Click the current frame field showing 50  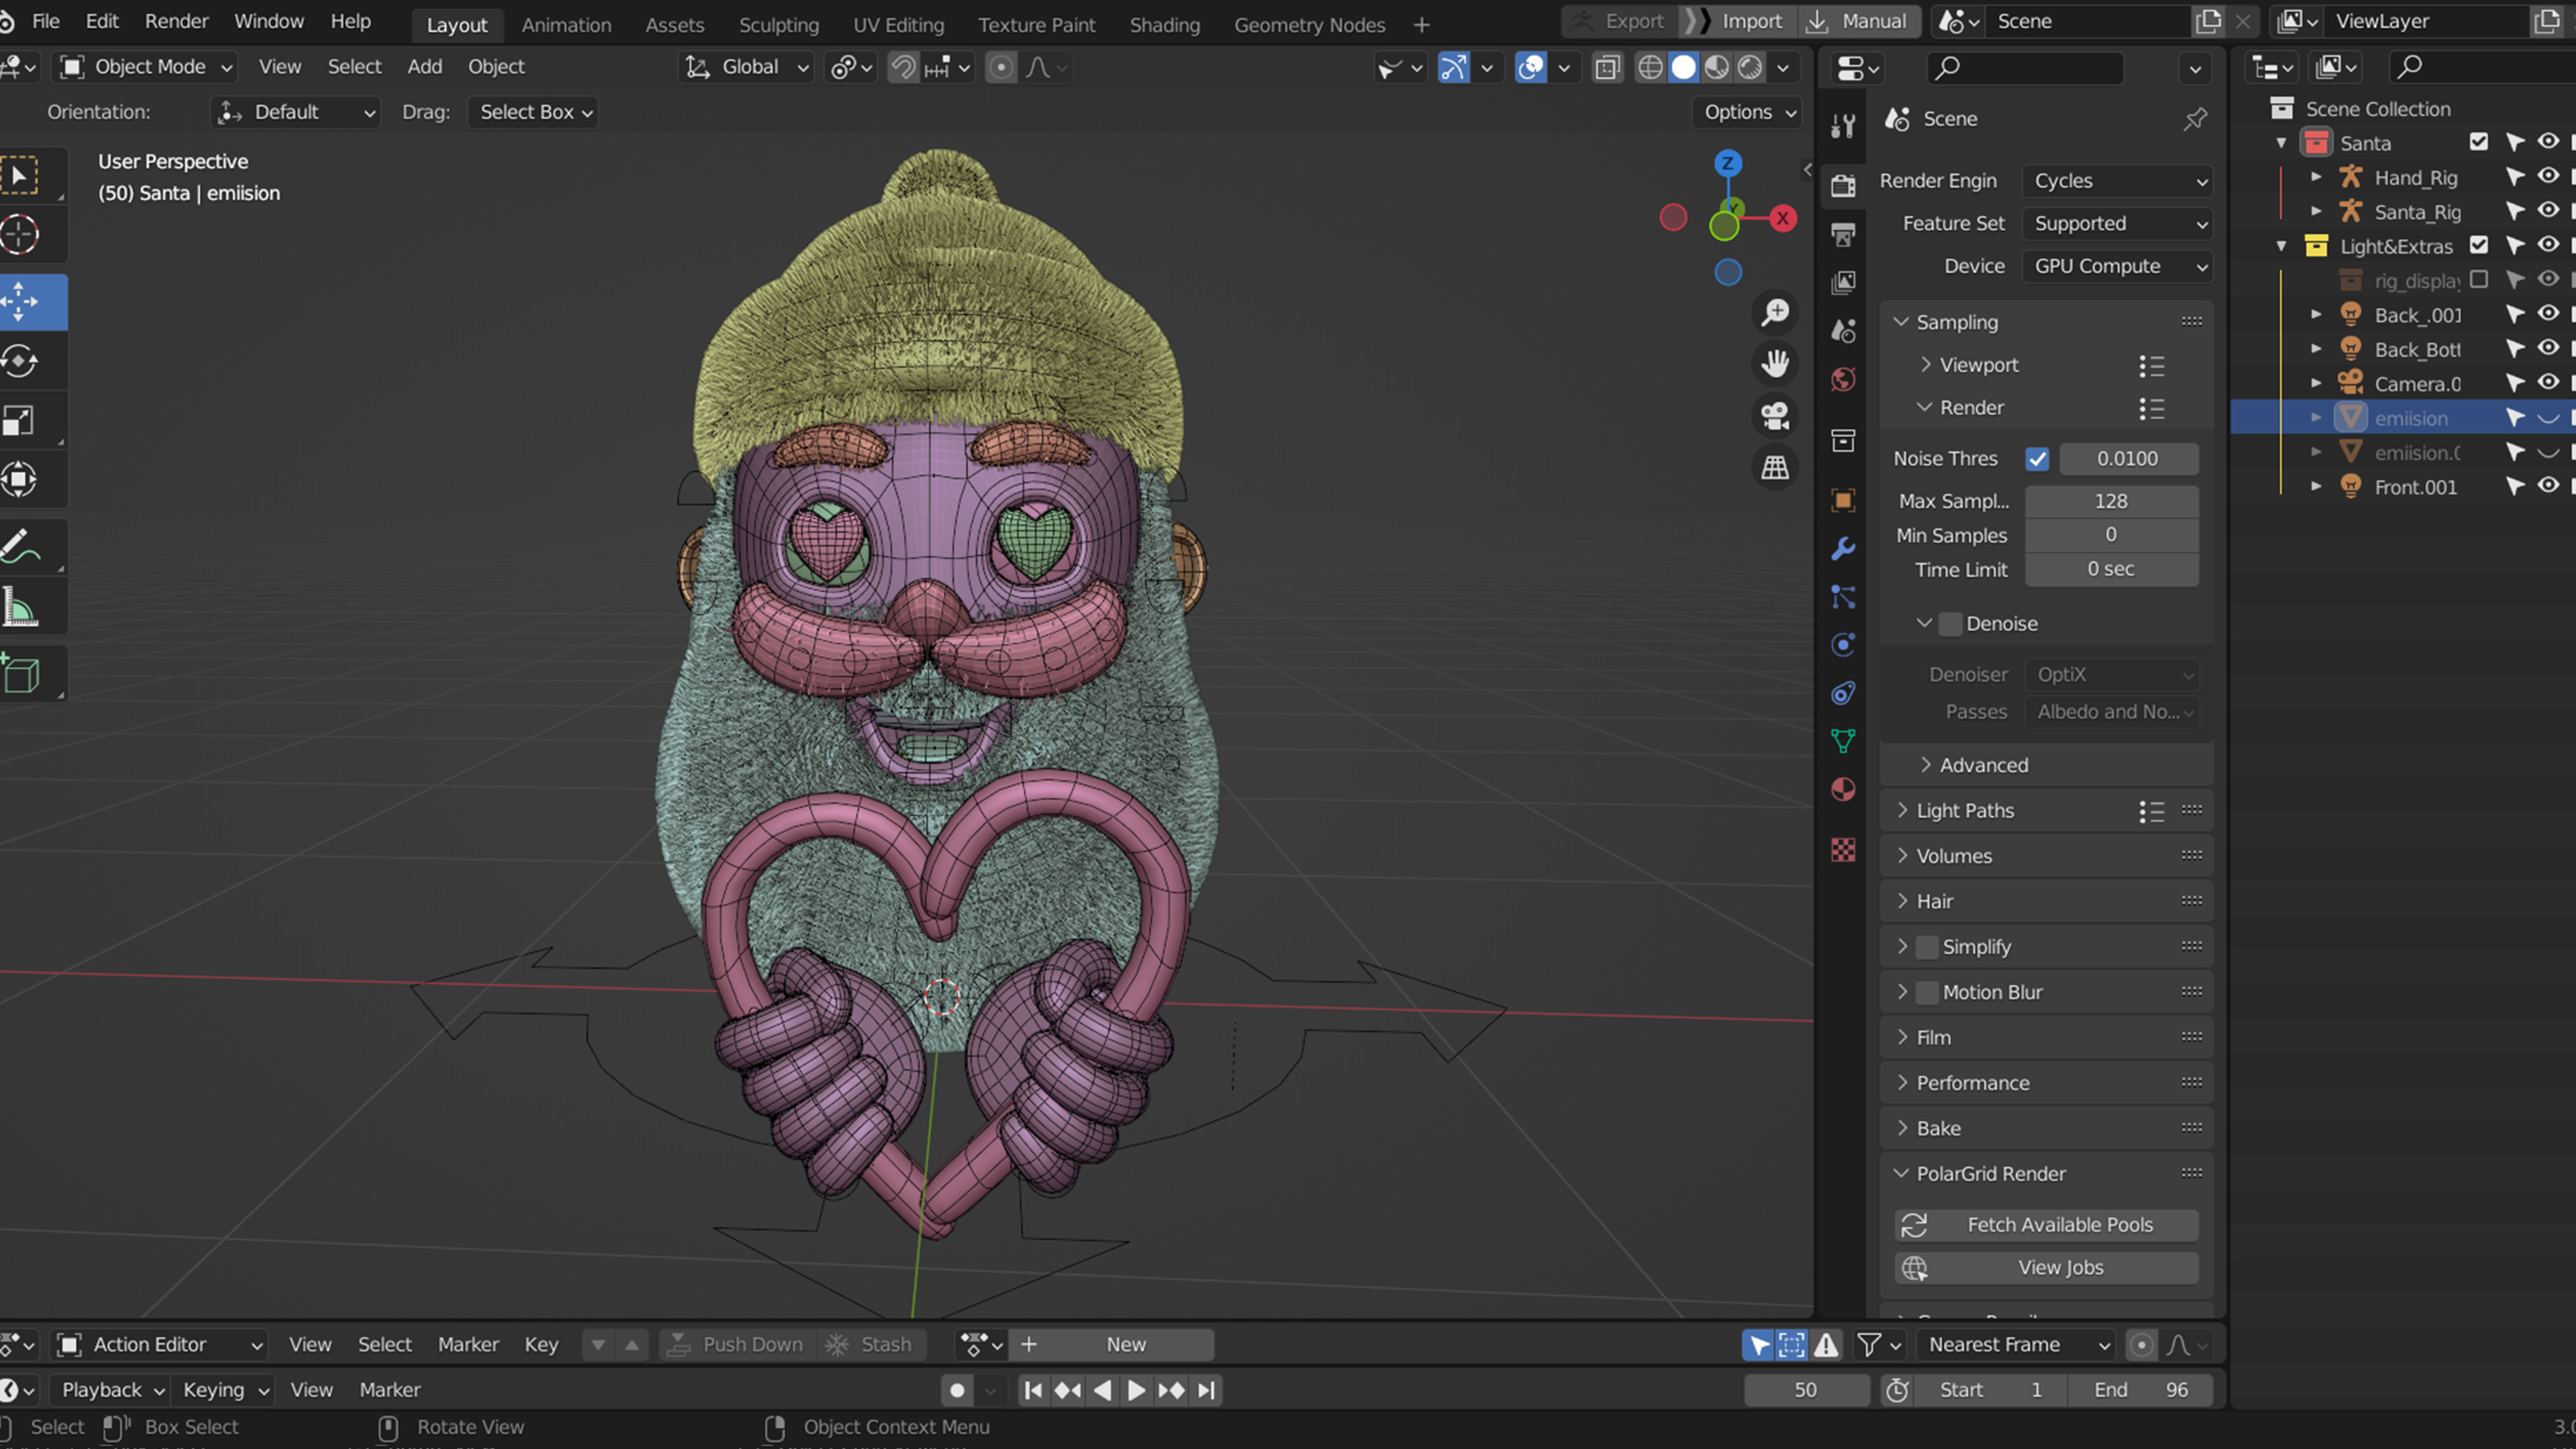[1806, 1390]
